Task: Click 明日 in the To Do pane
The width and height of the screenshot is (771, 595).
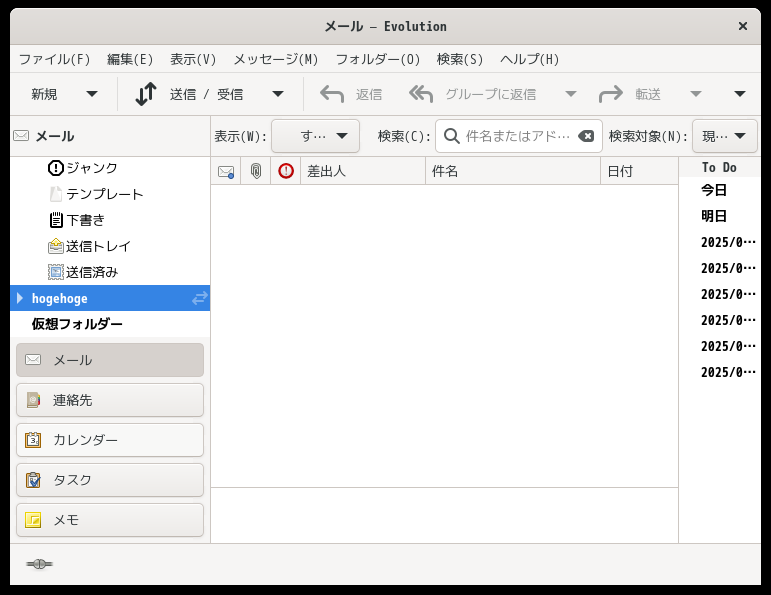Action: click(x=714, y=216)
